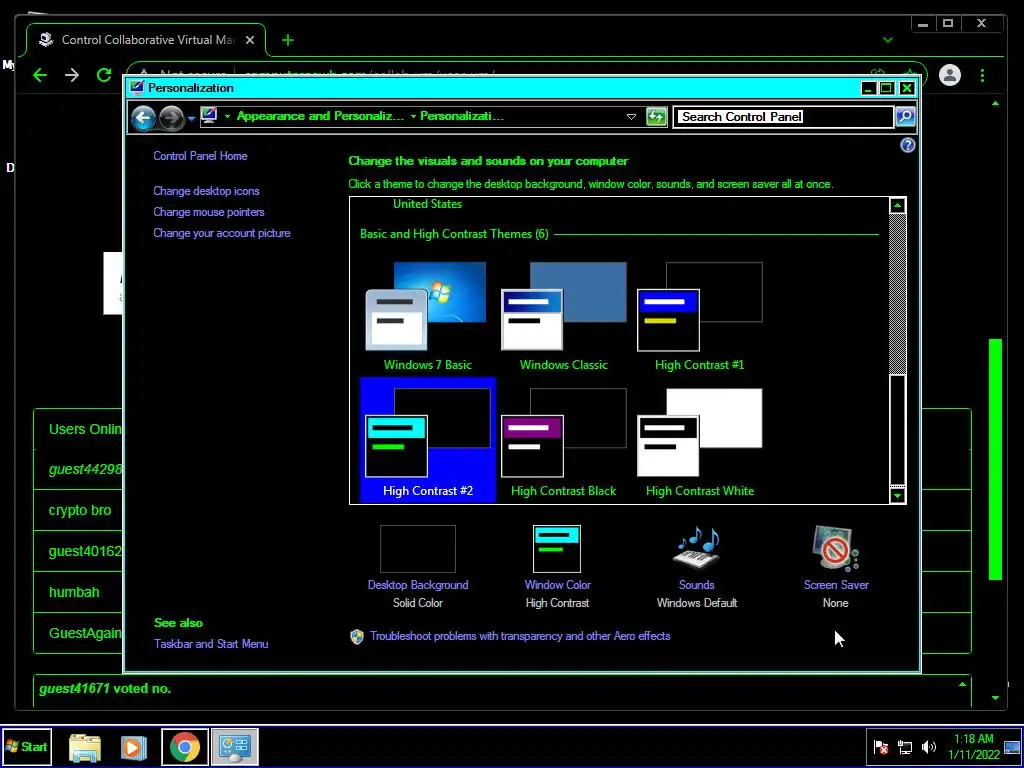The height and width of the screenshot is (768, 1024).
Task: Open recent pages dropdown beside Forward arrow
Action: (x=191, y=118)
